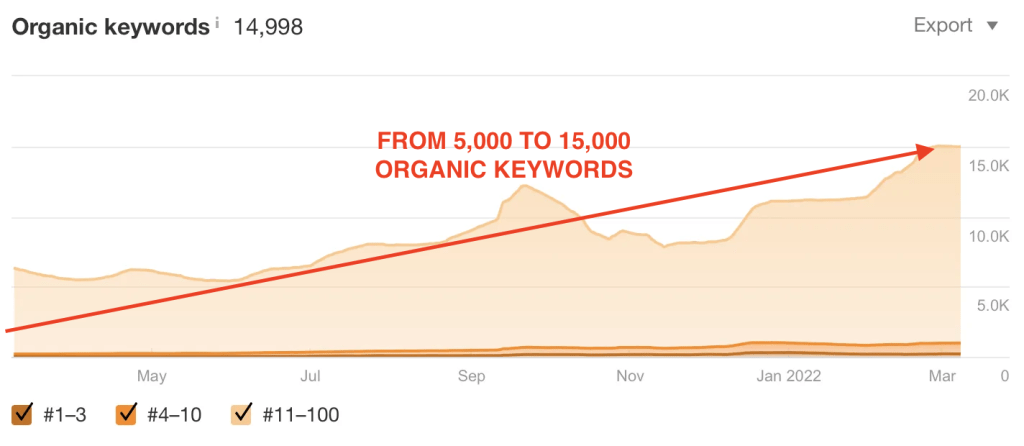Viewport: 1024px width, 446px height.
Task: Toggle the #4–10 ranking checkbox
Action: click(125, 414)
